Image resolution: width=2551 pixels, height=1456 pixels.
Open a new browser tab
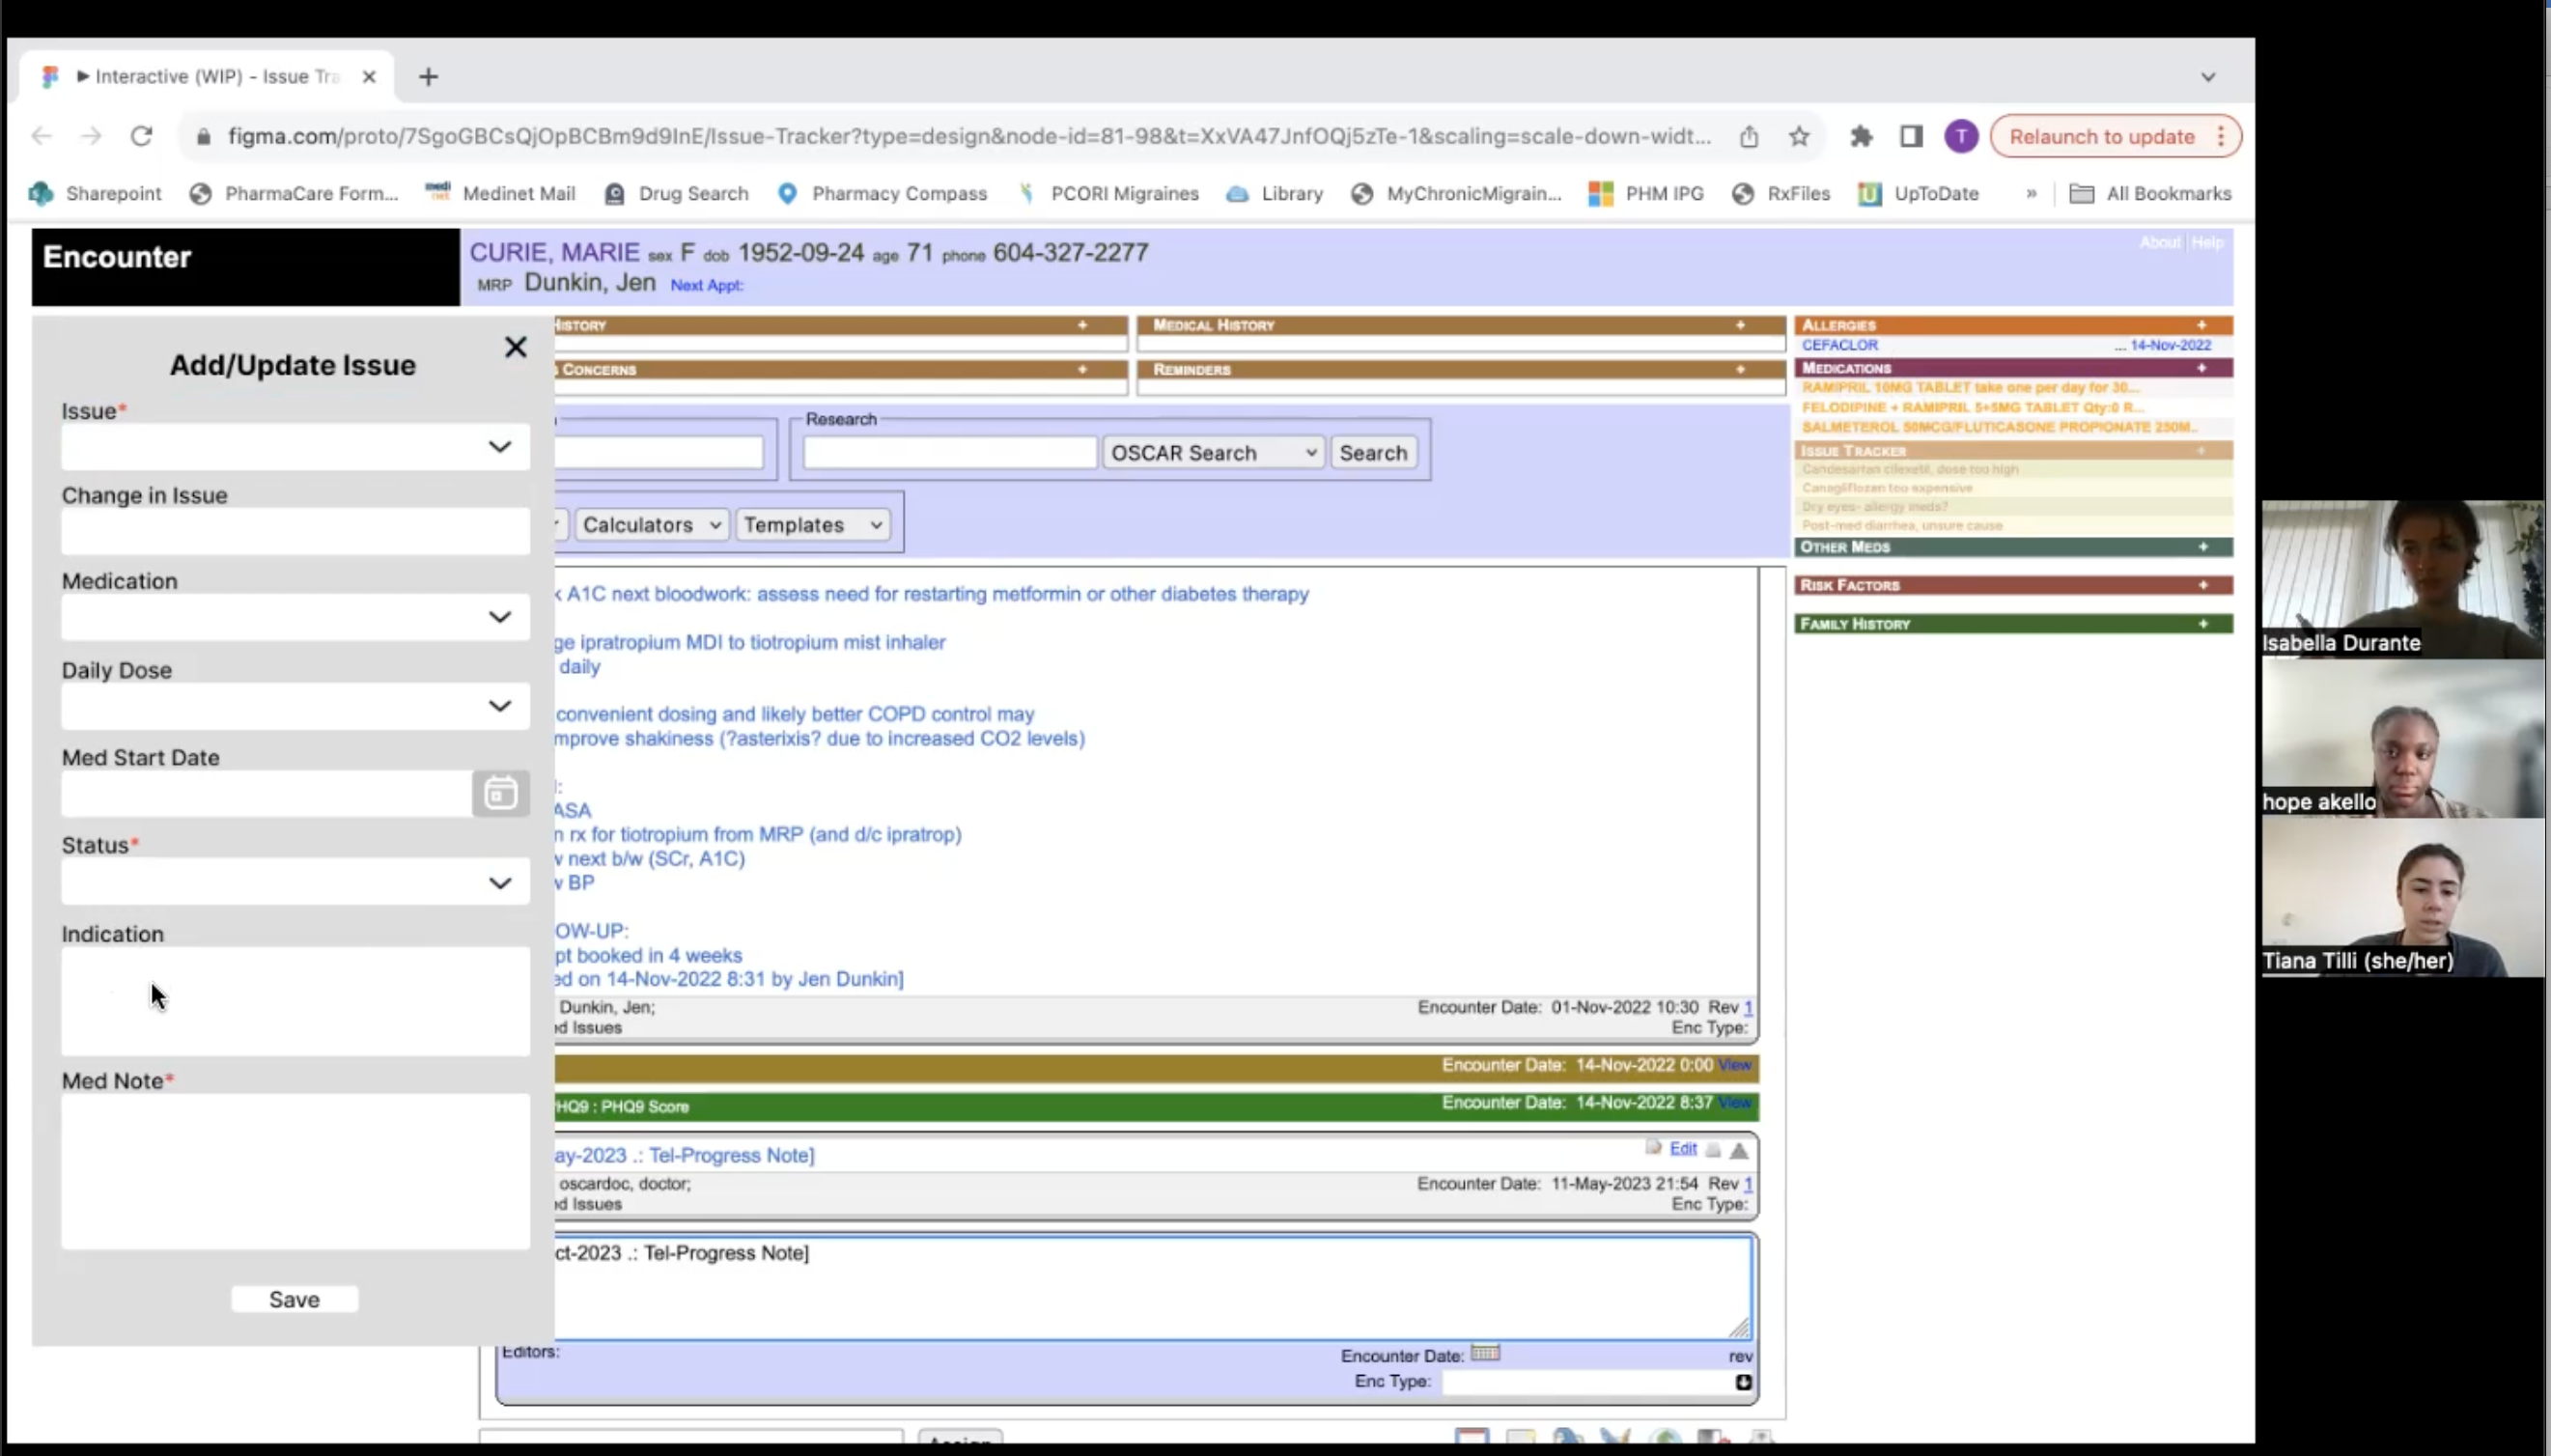click(428, 77)
